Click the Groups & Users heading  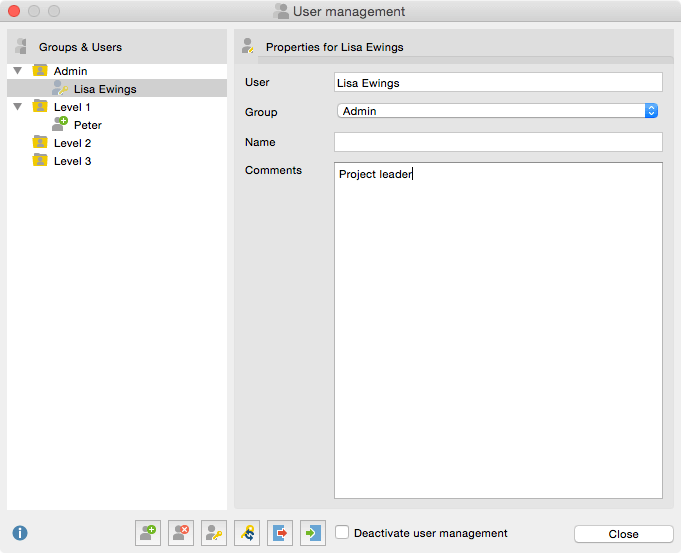click(80, 47)
